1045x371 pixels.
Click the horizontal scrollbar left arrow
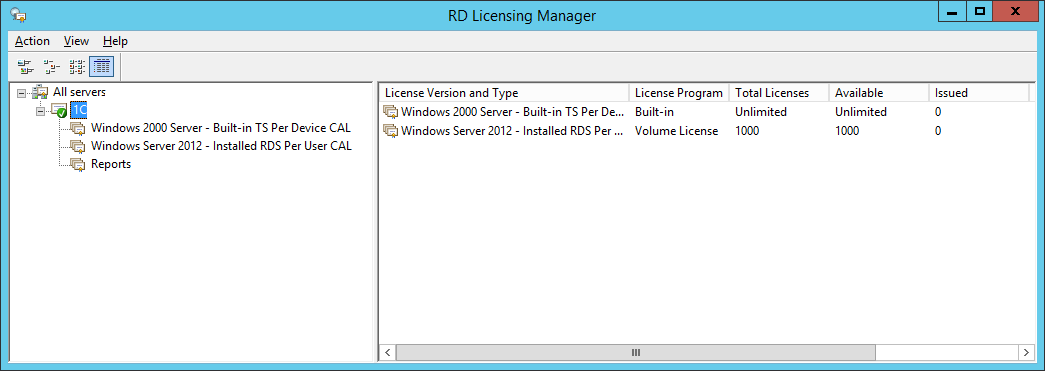click(388, 352)
